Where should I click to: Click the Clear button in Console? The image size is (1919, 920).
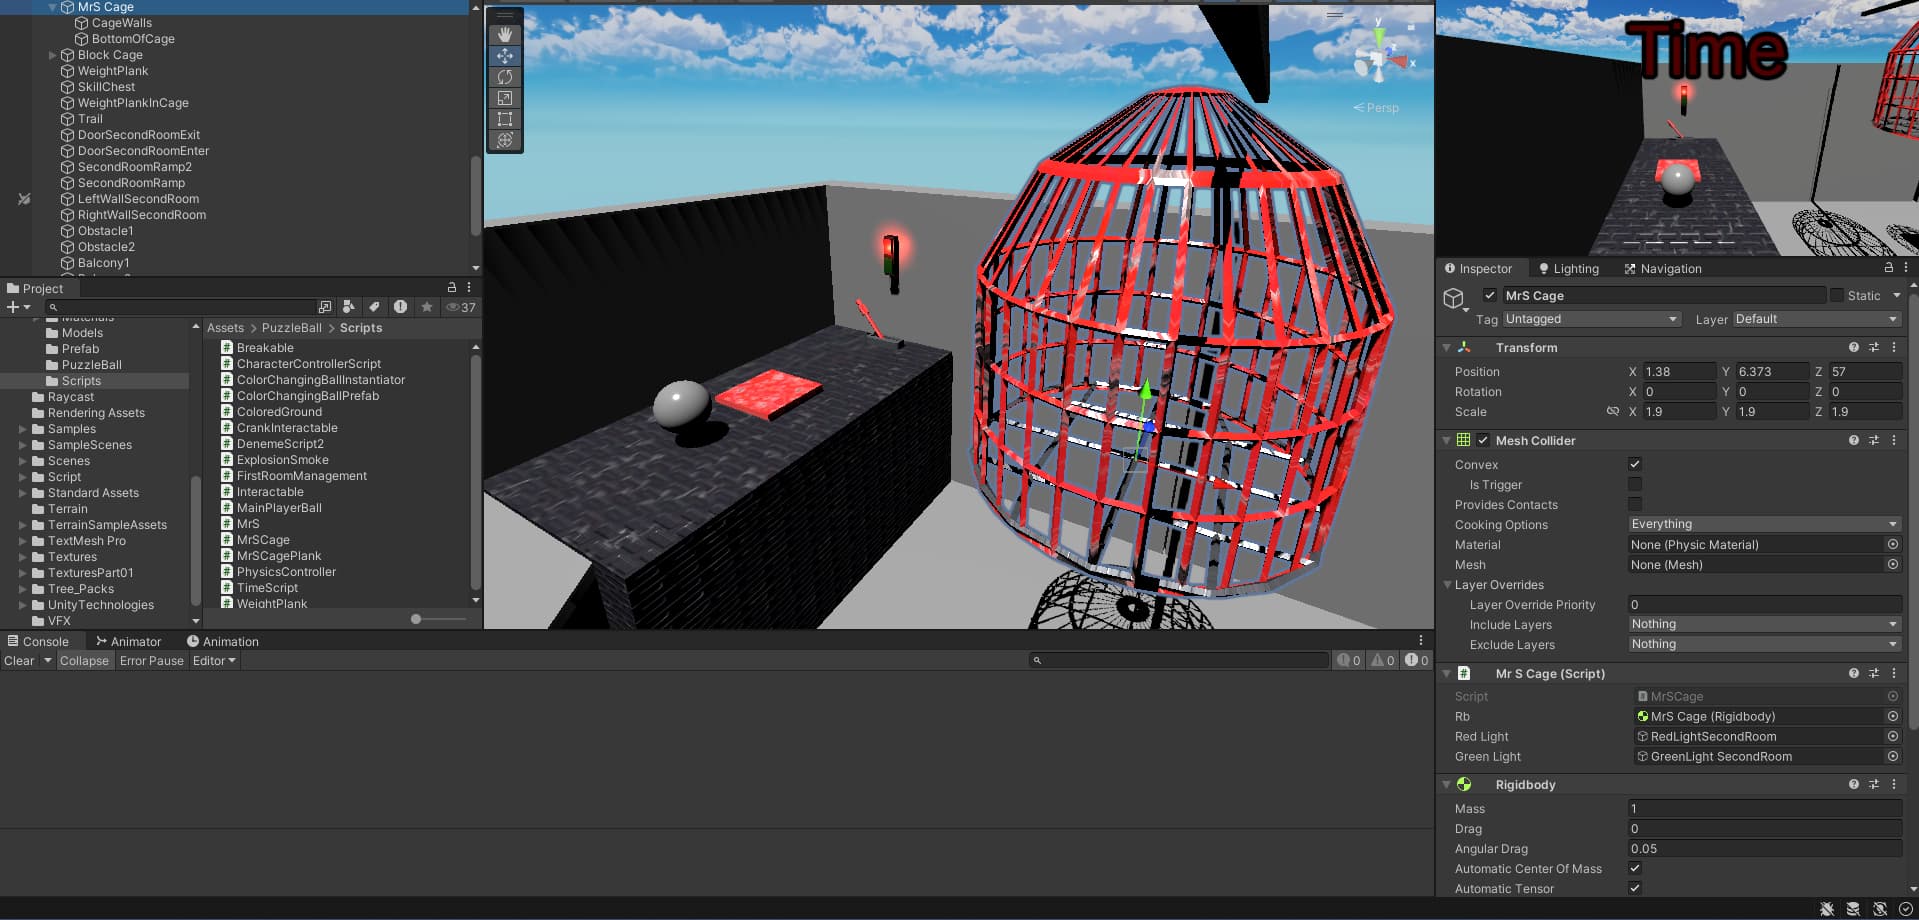[19, 660]
